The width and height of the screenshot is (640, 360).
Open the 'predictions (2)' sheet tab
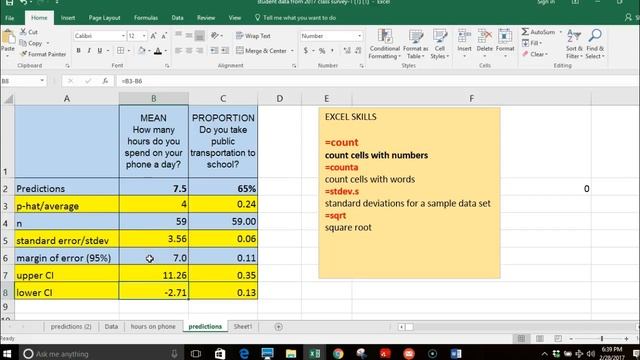[x=71, y=327]
